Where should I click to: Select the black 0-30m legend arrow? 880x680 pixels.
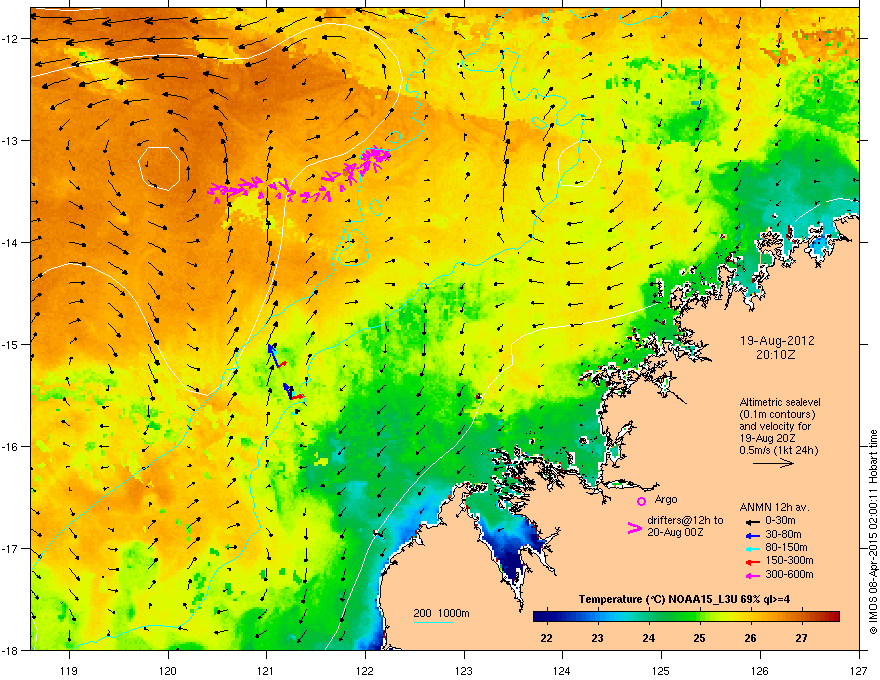coord(753,522)
